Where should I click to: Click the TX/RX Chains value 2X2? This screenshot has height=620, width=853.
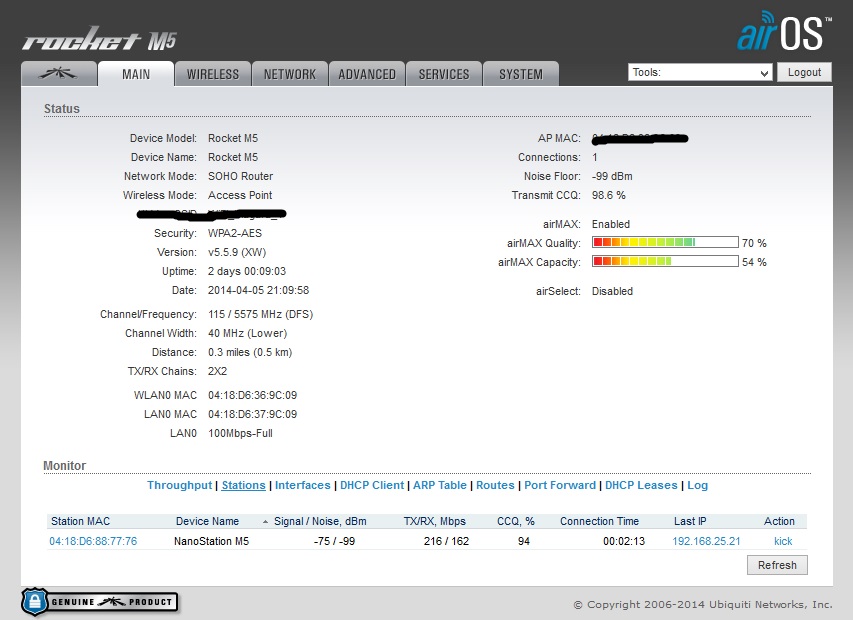pyautogui.click(x=218, y=371)
